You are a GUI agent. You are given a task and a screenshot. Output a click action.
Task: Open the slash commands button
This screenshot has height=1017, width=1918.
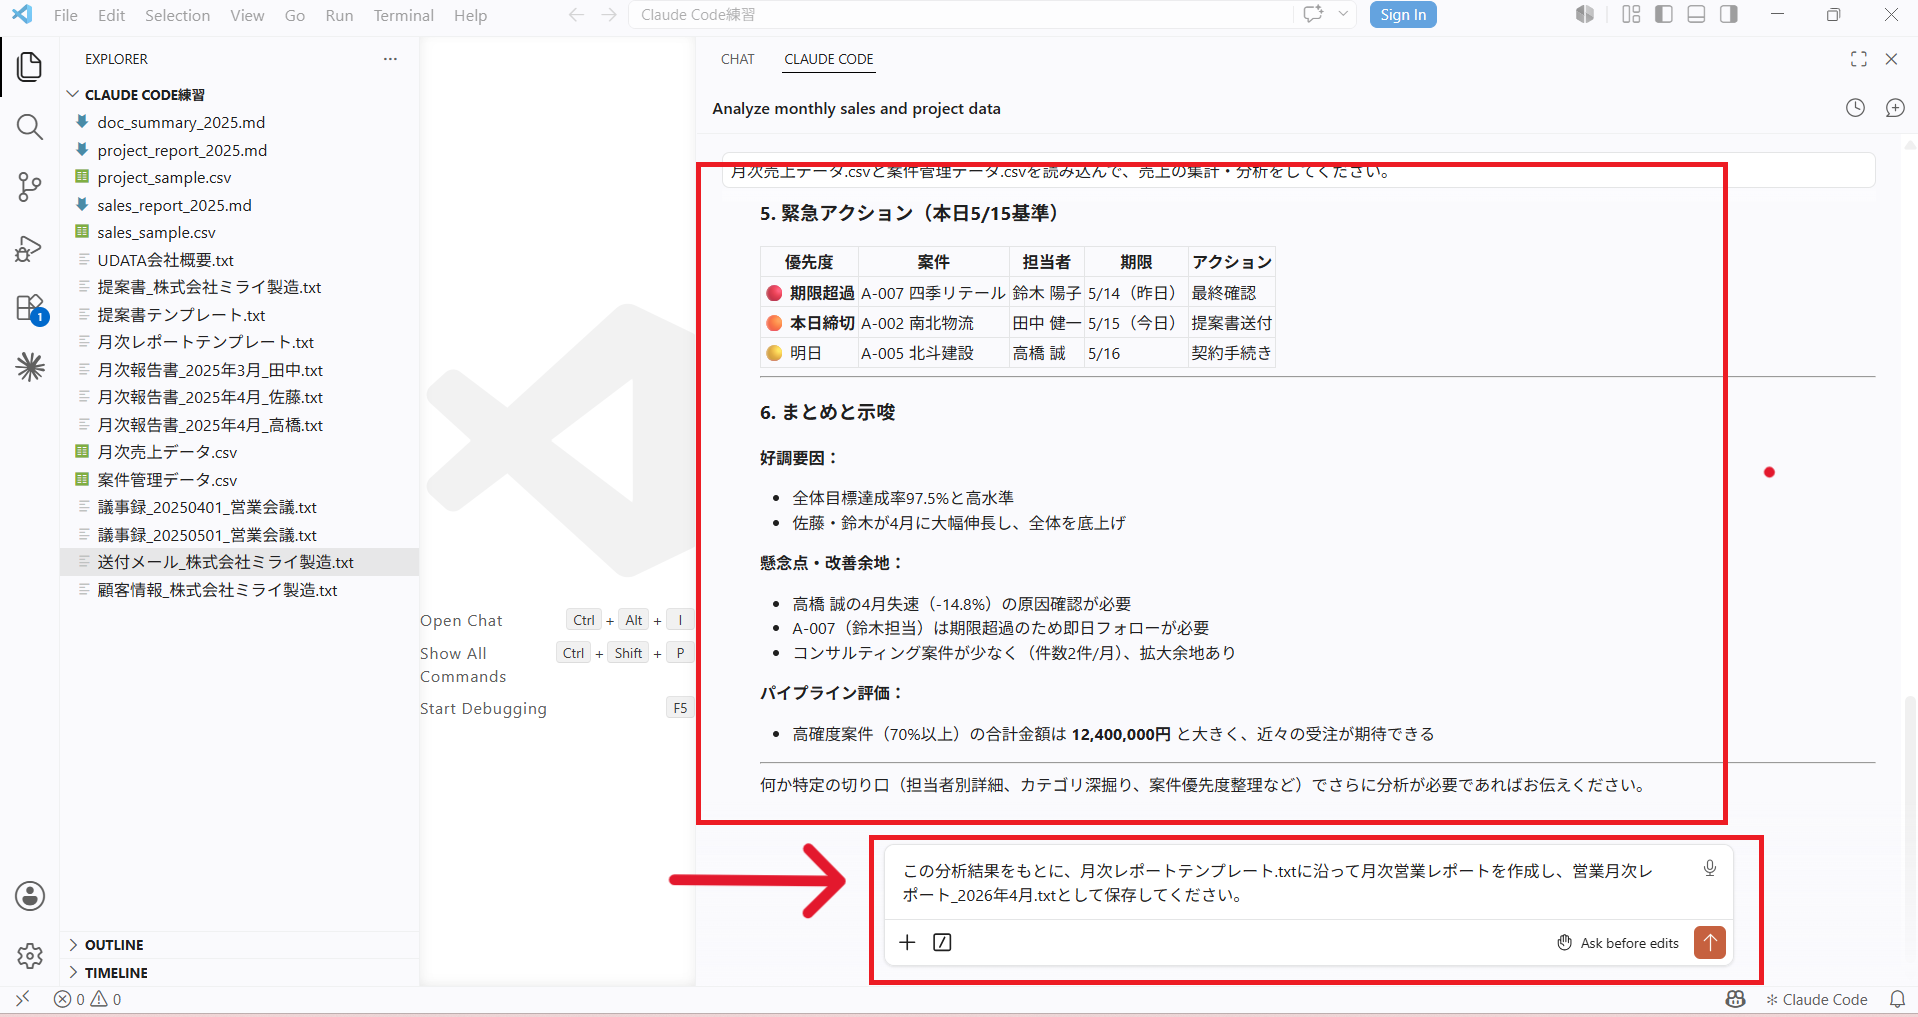942,942
